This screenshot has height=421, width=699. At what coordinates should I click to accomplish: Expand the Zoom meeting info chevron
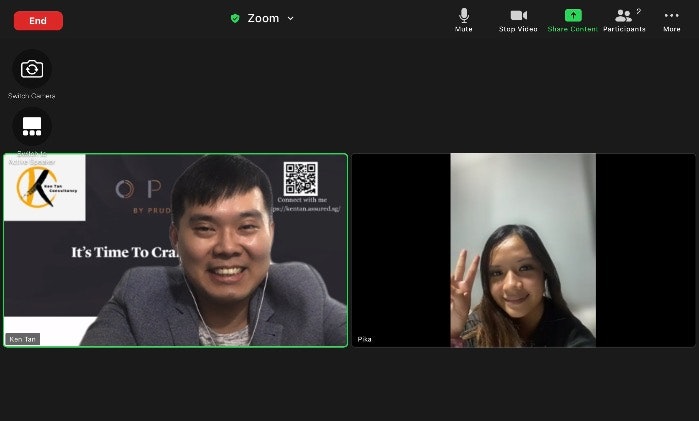[x=291, y=18]
